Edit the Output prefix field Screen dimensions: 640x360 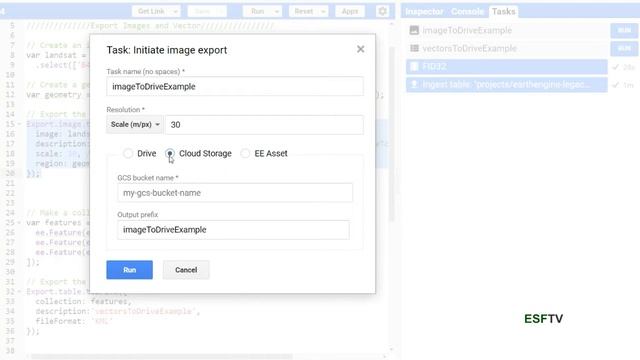[x=233, y=230]
